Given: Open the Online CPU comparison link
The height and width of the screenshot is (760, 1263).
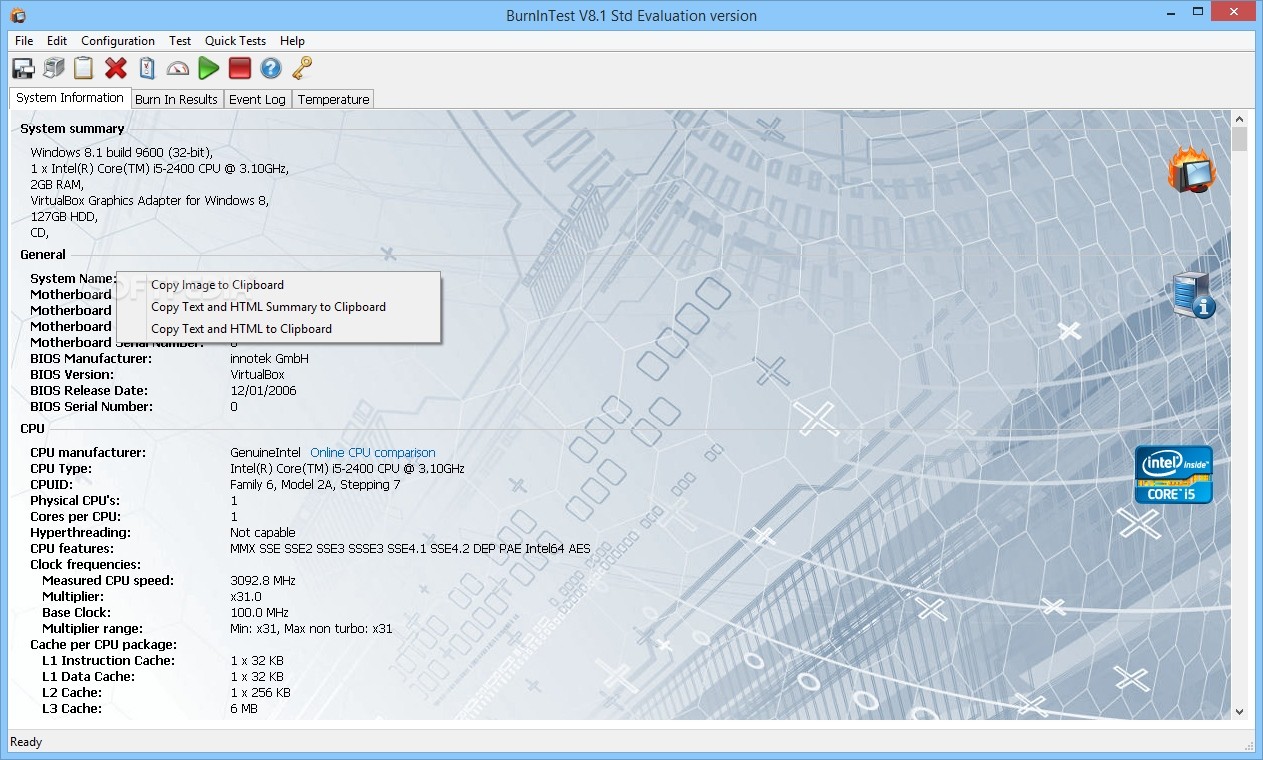Looking at the screenshot, I should click(372, 453).
